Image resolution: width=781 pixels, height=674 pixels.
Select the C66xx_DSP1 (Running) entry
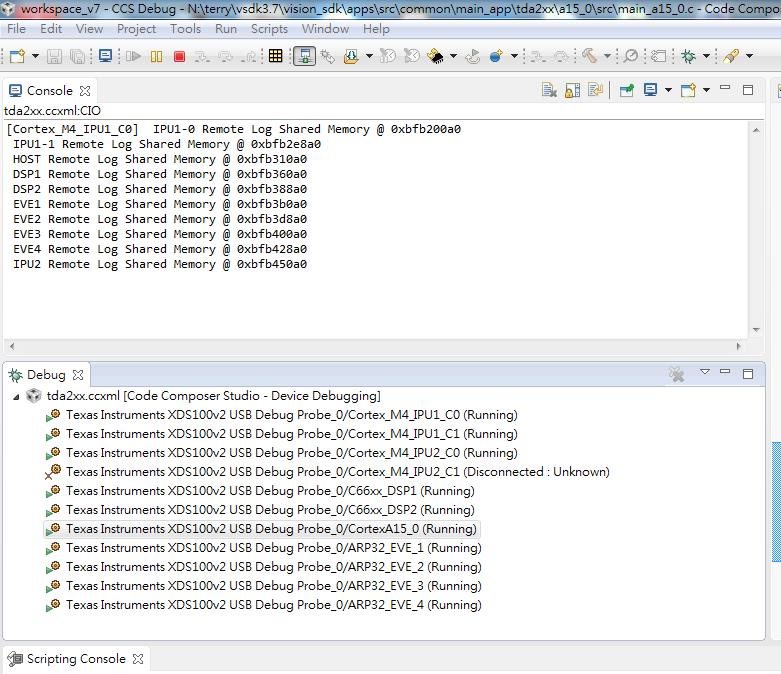coord(260,491)
